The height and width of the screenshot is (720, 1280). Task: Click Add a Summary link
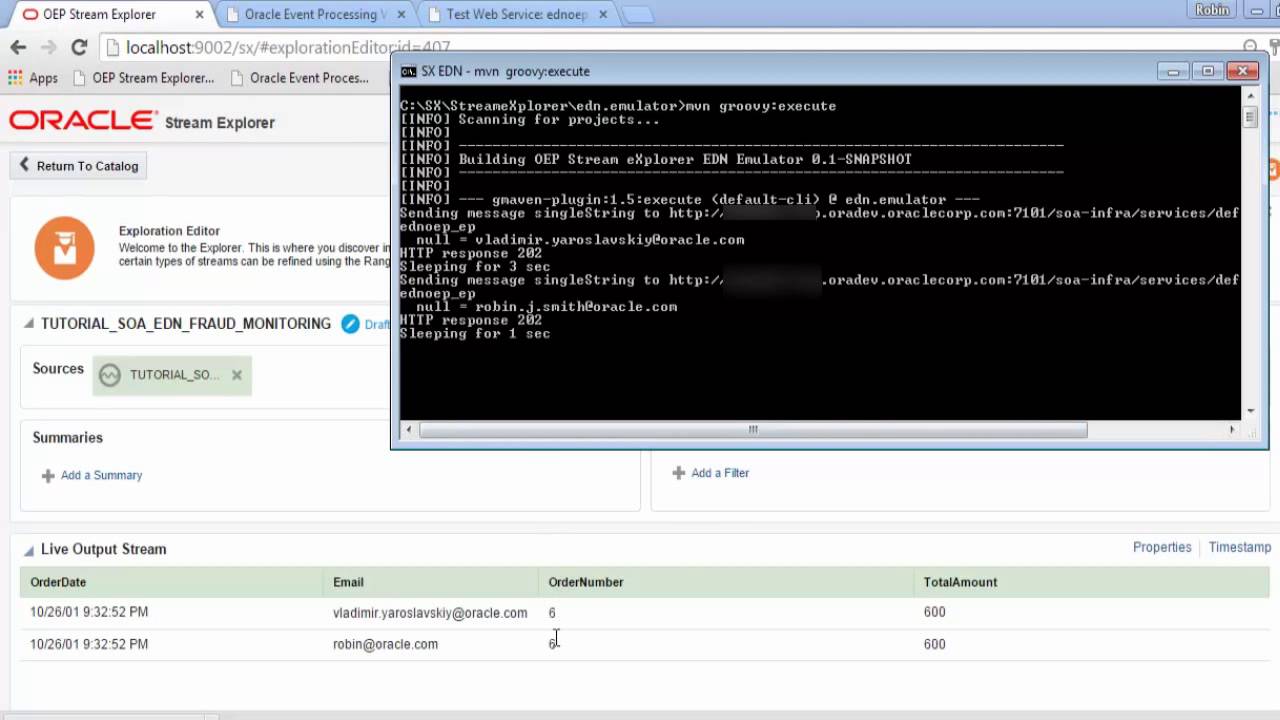coord(101,475)
